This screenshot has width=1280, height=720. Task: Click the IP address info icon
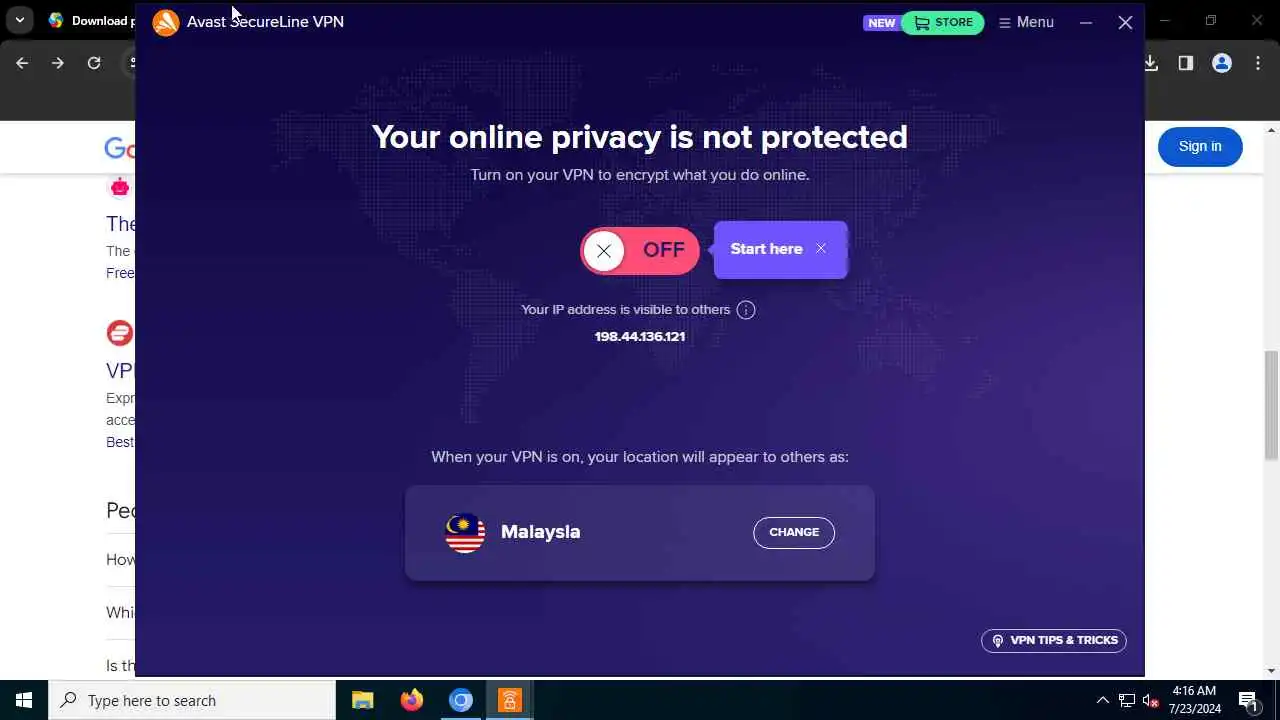pyautogui.click(x=746, y=310)
